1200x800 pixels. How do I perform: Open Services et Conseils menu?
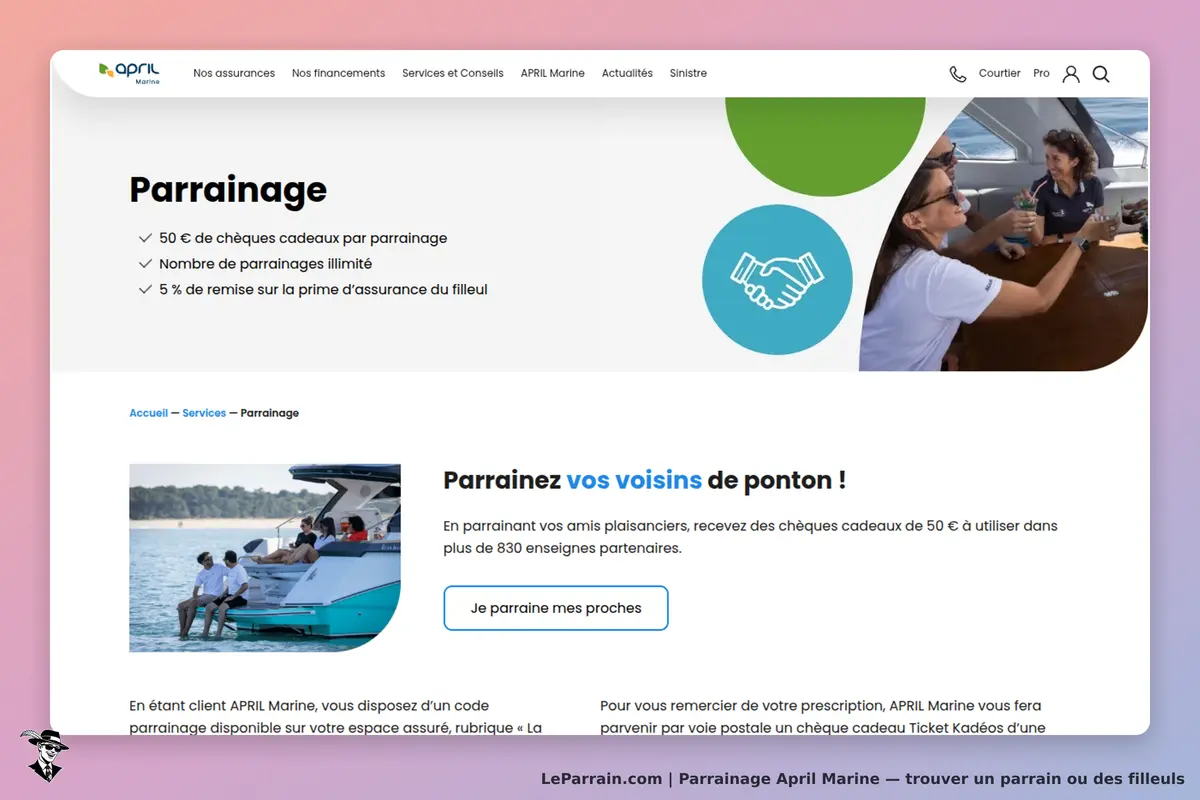point(453,73)
